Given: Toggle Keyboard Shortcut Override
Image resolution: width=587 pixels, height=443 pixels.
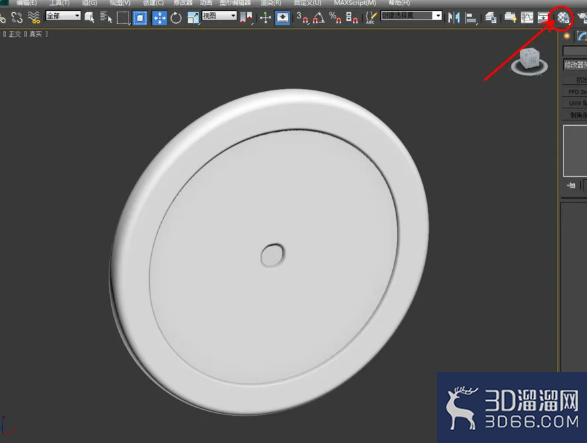Looking at the screenshot, I should 282,18.
